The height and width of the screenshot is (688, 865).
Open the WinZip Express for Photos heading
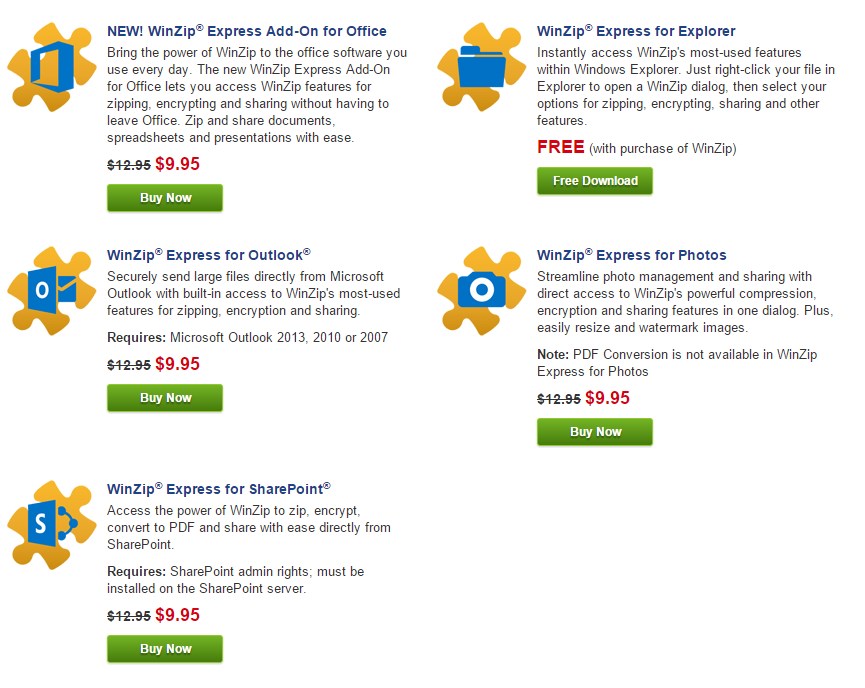[632, 255]
